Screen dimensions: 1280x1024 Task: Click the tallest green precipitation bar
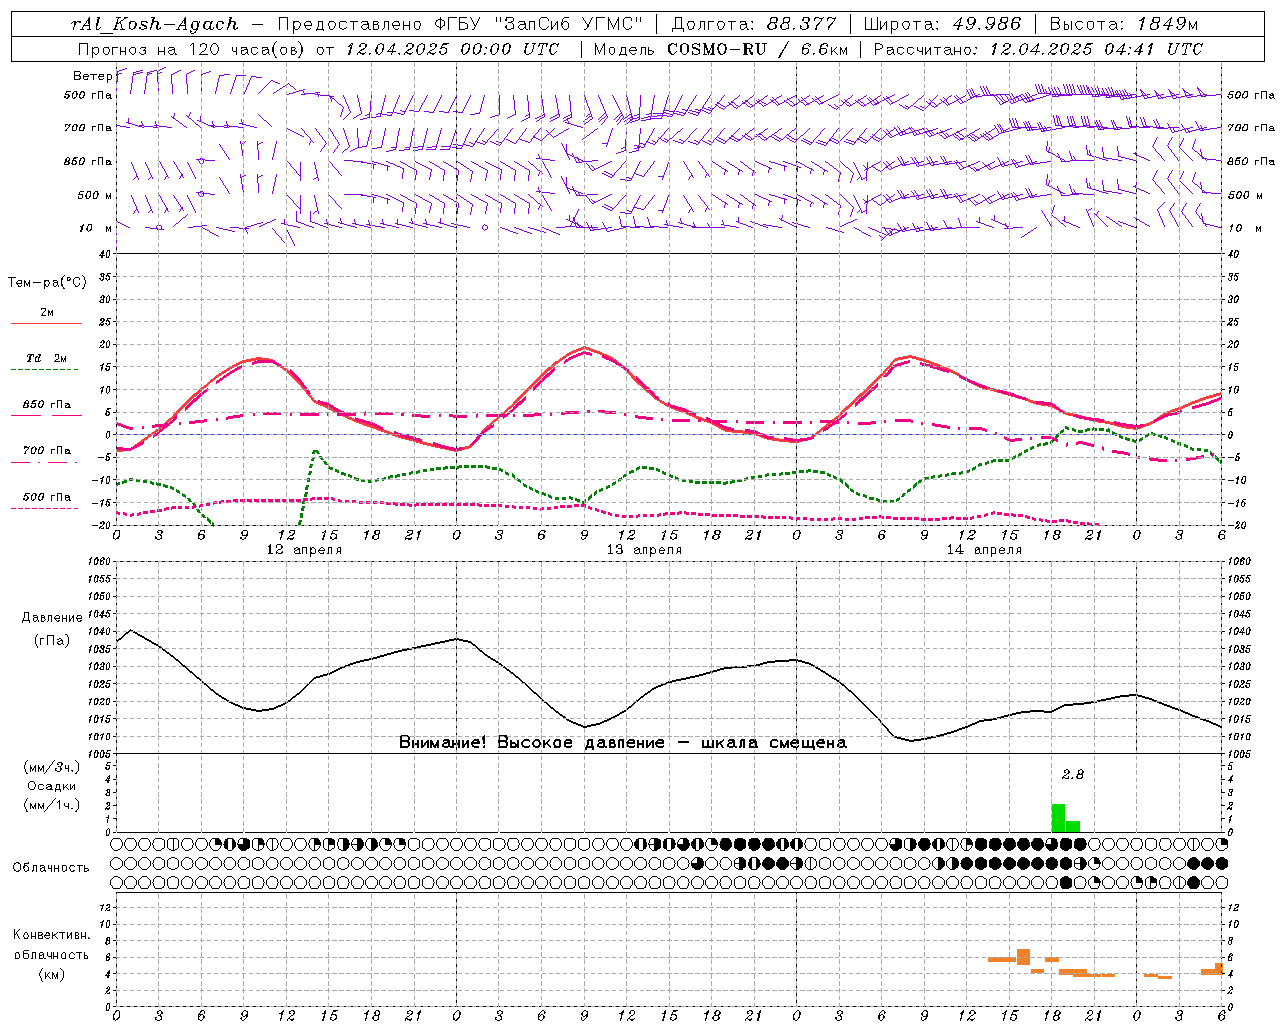1058,818
